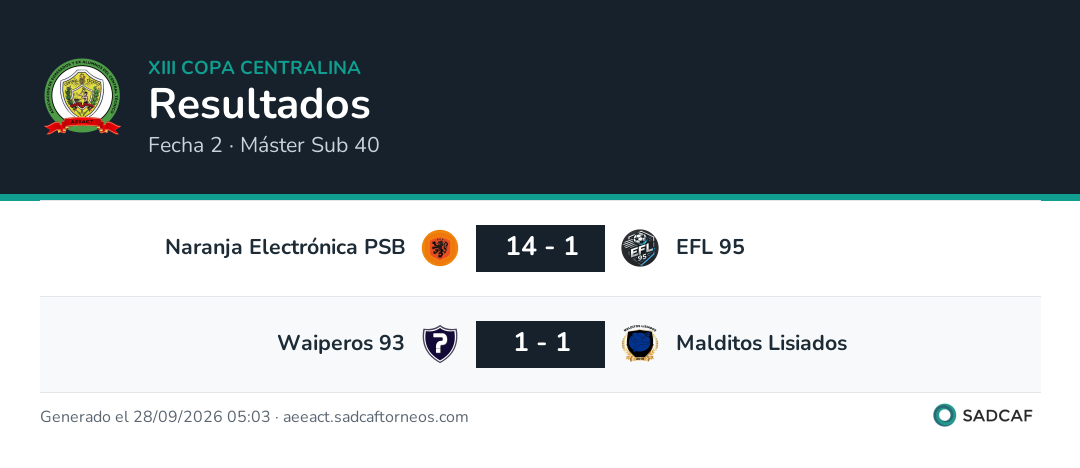Screen dimensions: 1080x468
Task: Click the teal divider bar under header
Action: [540, 197]
